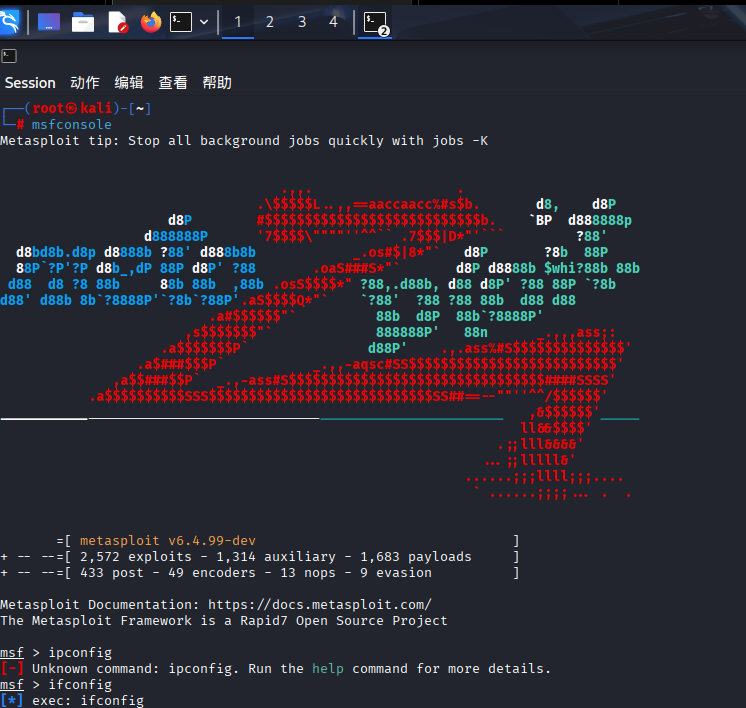The height and width of the screenshot is (708, 746).
Task: Open the 编辑 menu
Action: tap(129, 83)
